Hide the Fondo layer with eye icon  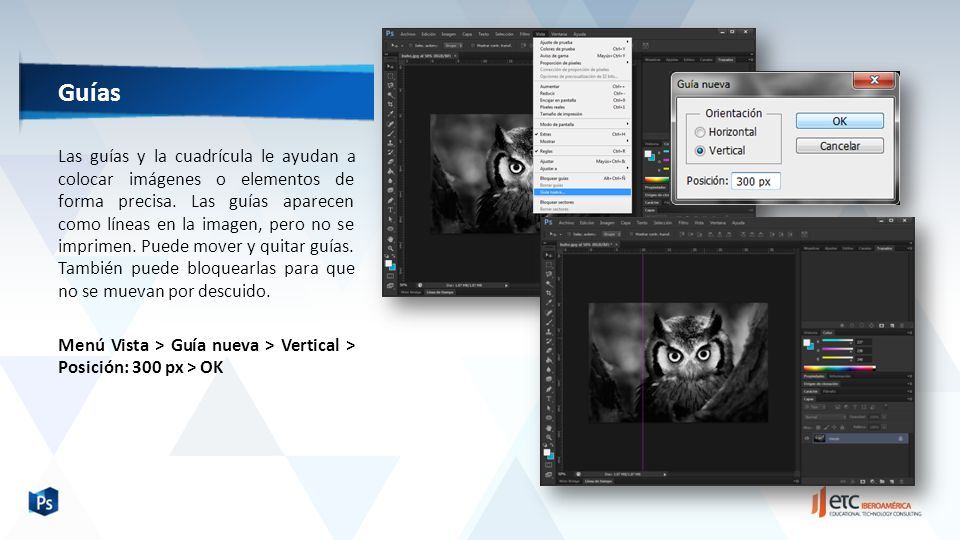point(807,438)
